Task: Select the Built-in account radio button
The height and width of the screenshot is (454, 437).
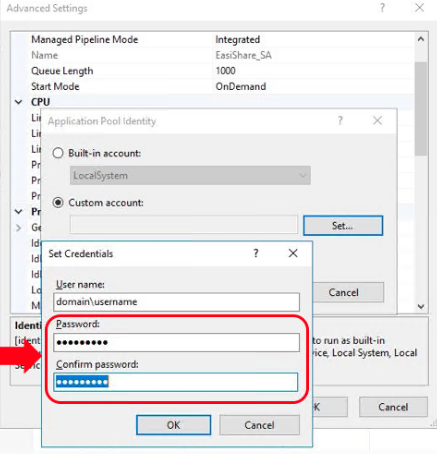Action: click(x=58, y=153)
